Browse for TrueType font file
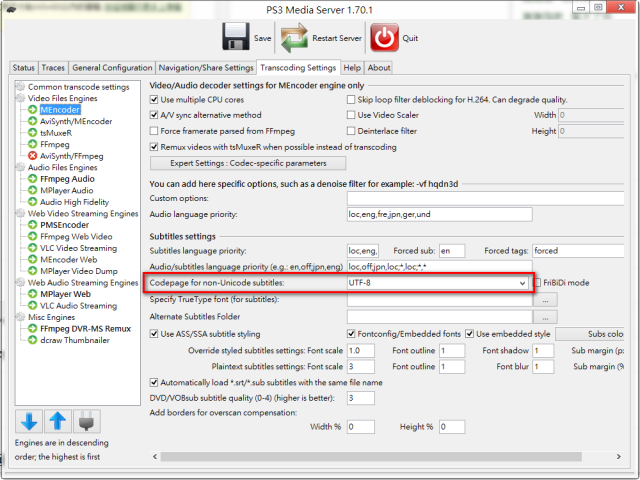Image resolution: width=640 pixels, height=480 pixels. click(x=545, y=300)
